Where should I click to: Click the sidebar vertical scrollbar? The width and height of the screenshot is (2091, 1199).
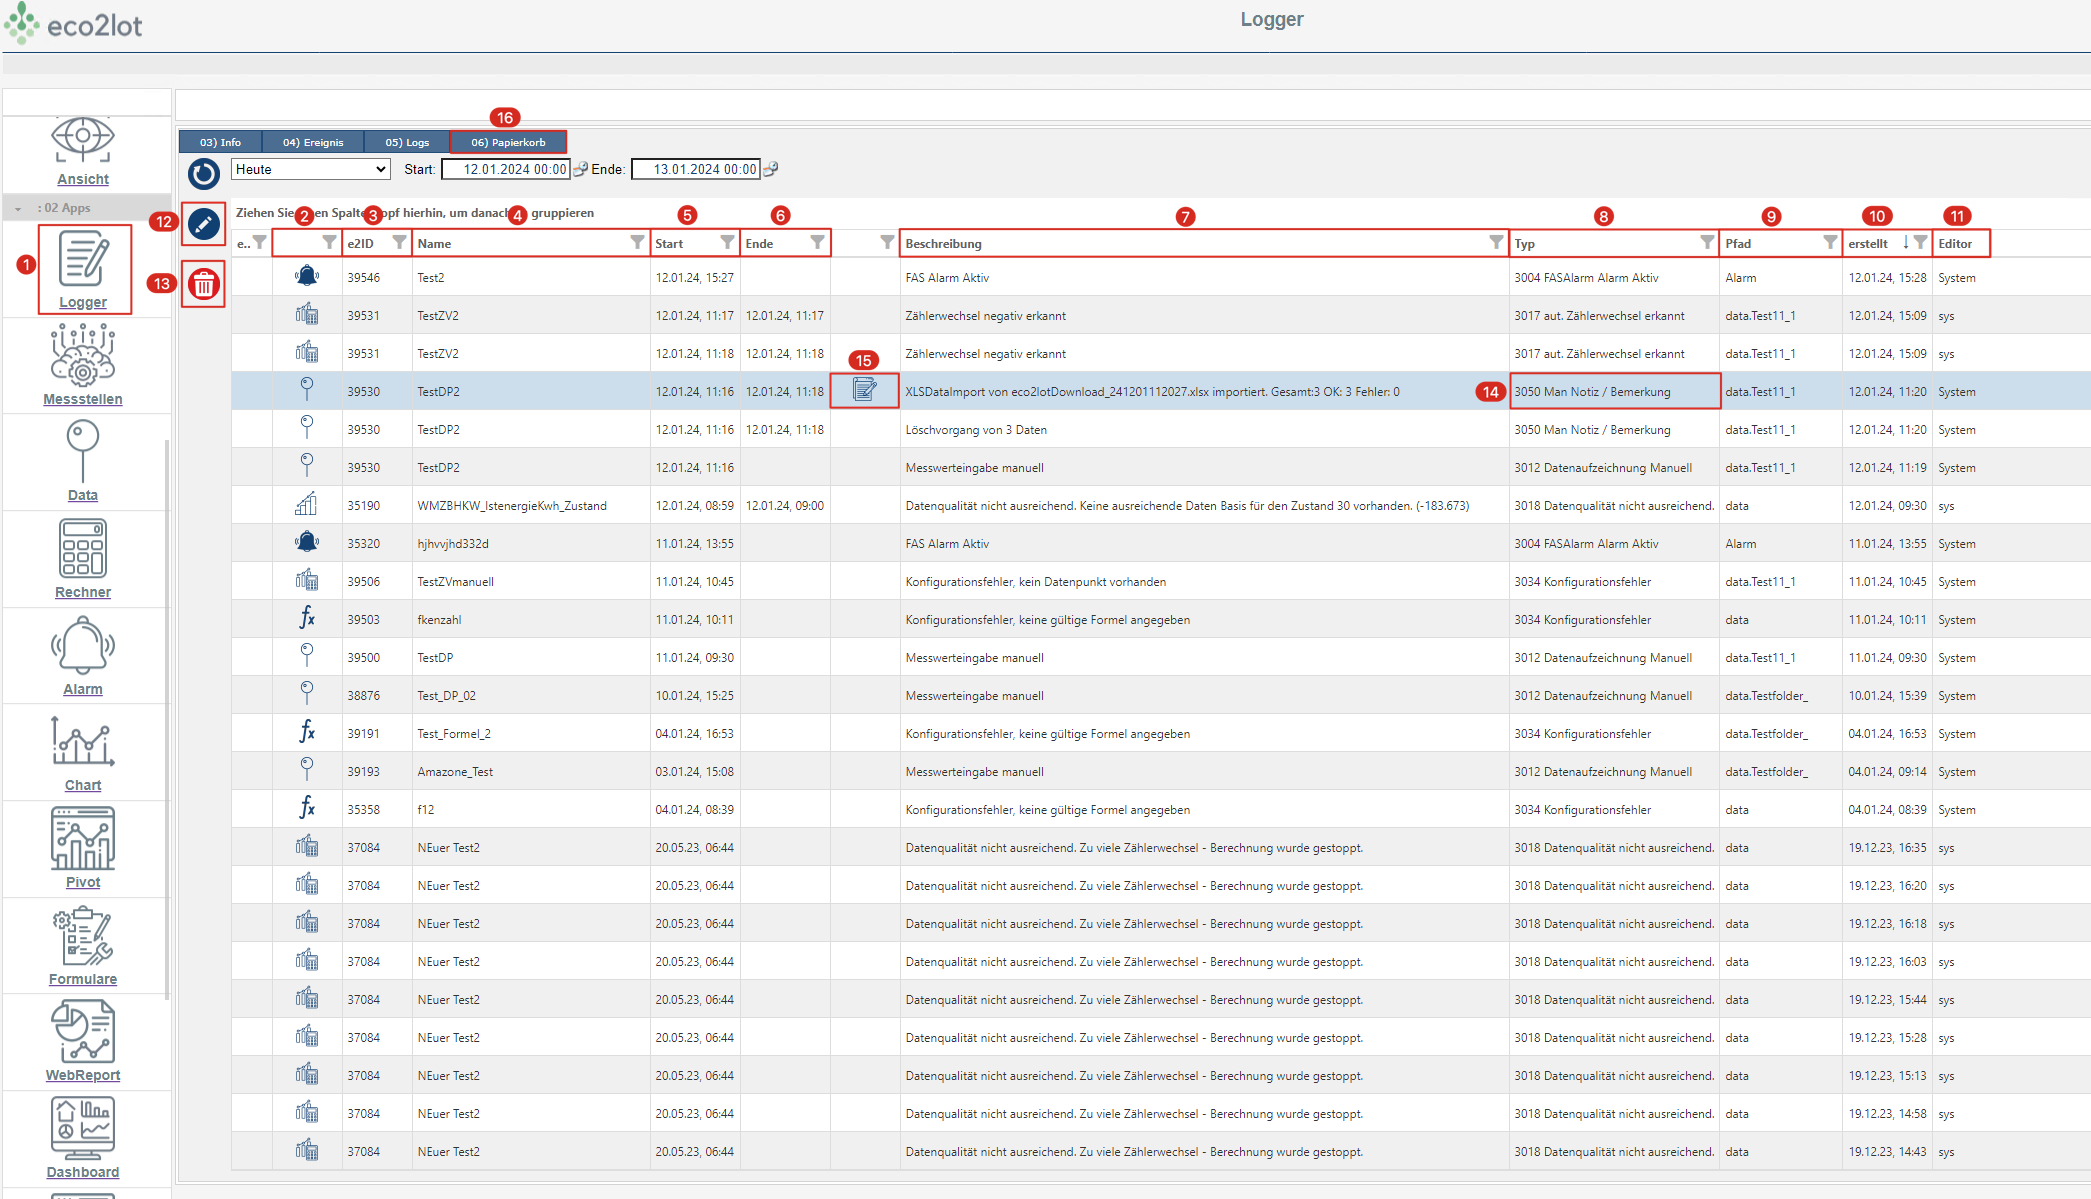point(167,718)
